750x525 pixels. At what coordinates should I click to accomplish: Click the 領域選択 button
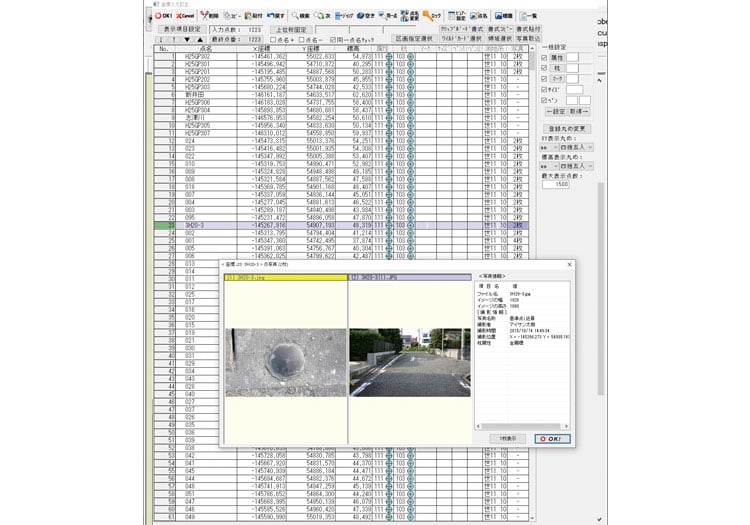click(499, 39)
